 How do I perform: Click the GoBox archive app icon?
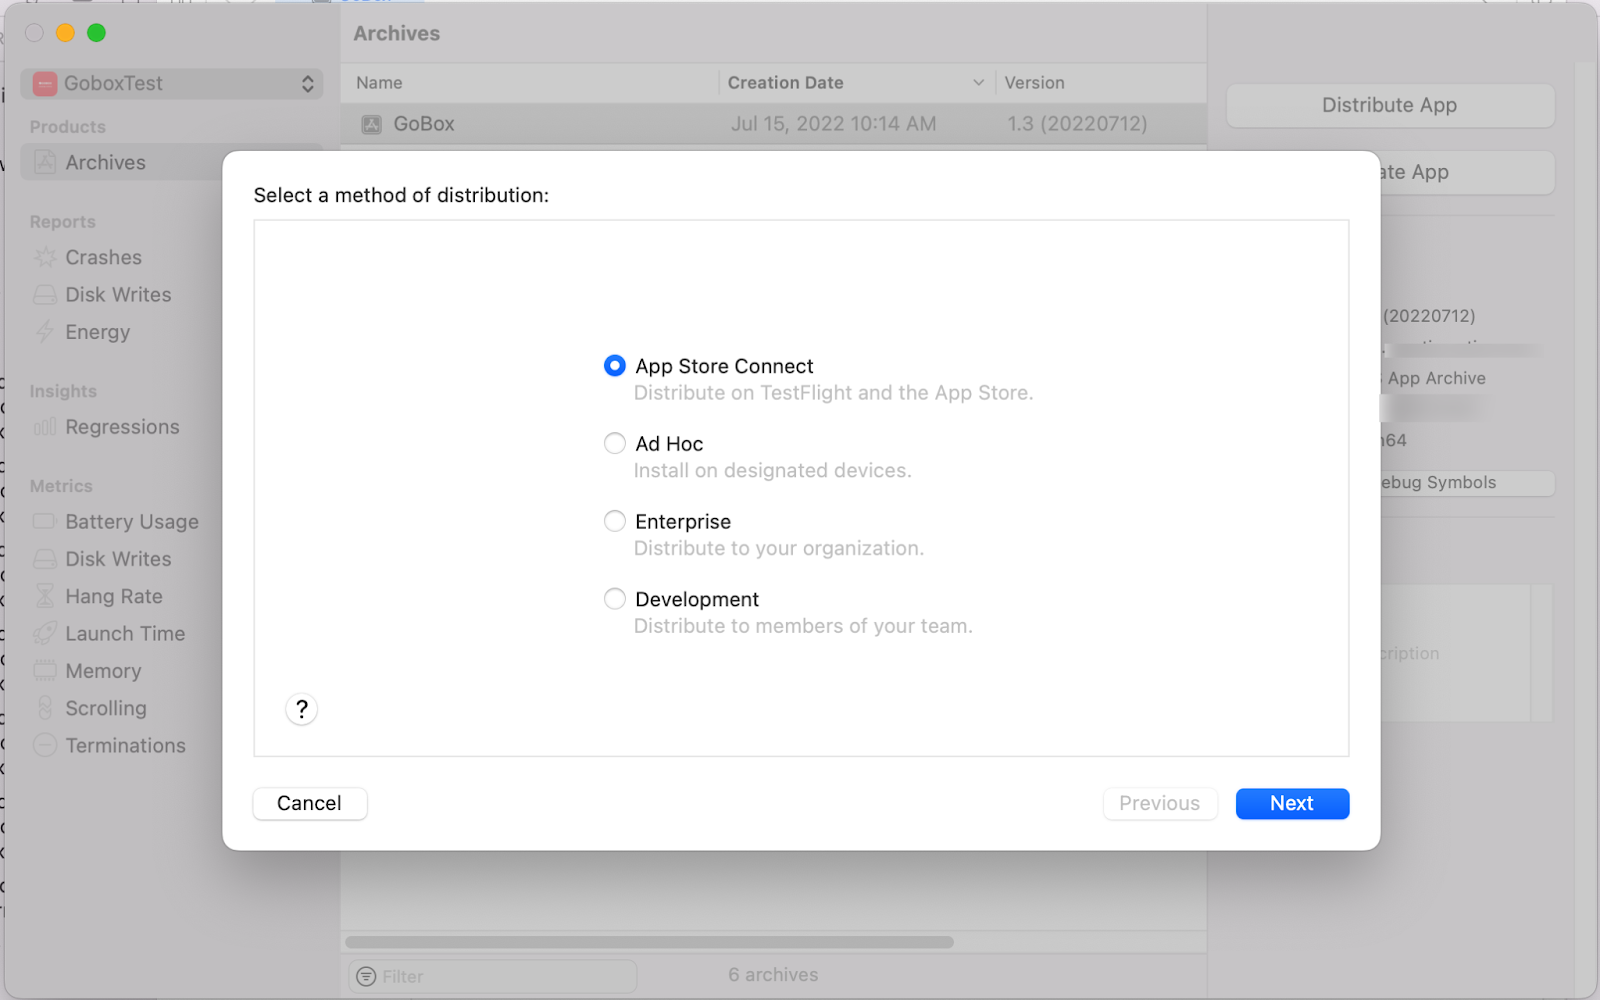click(x=372, y=124)
